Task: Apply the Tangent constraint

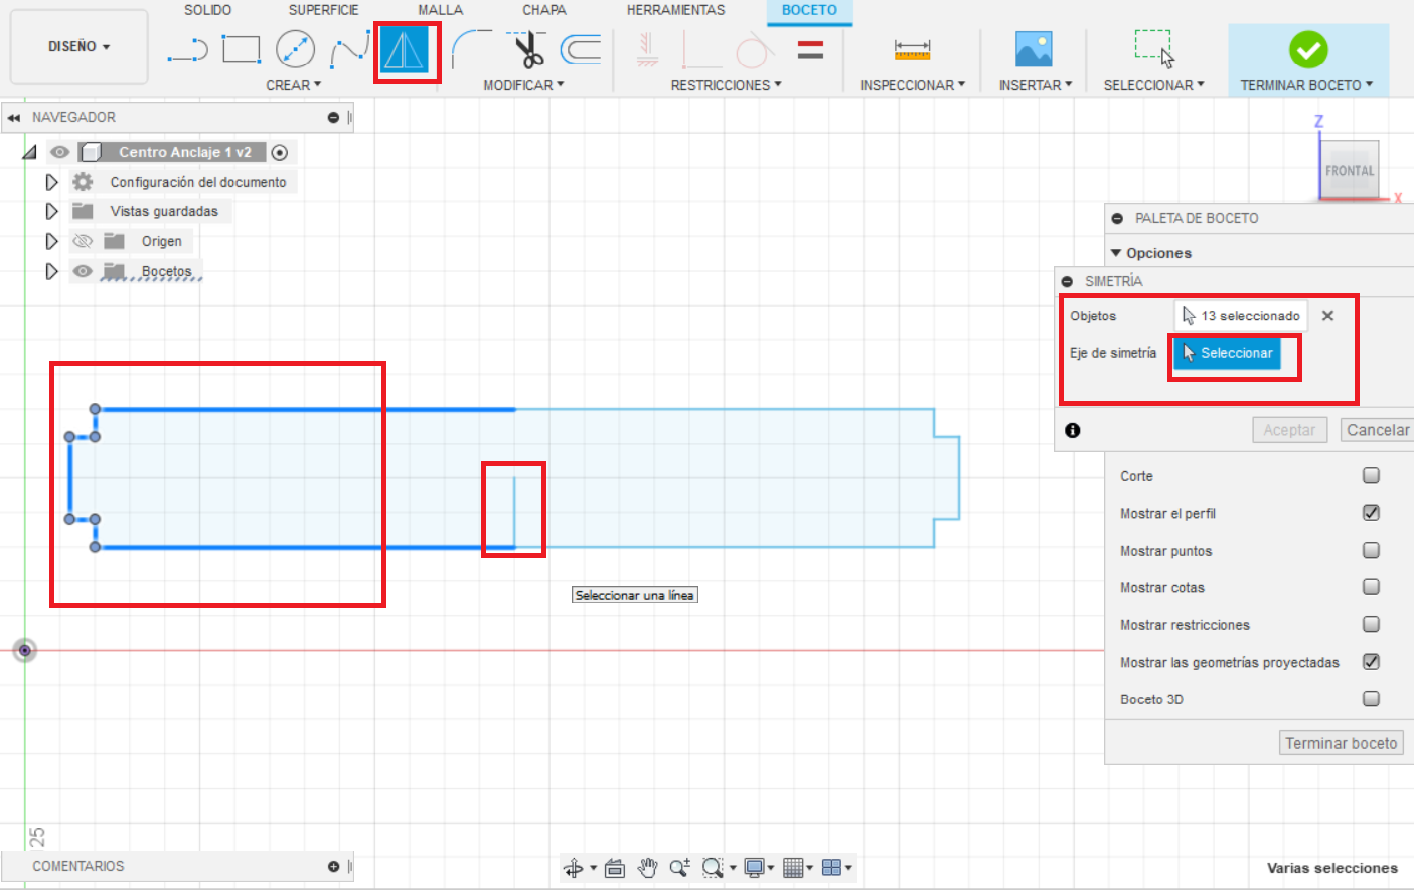Action: coord(755,49)
